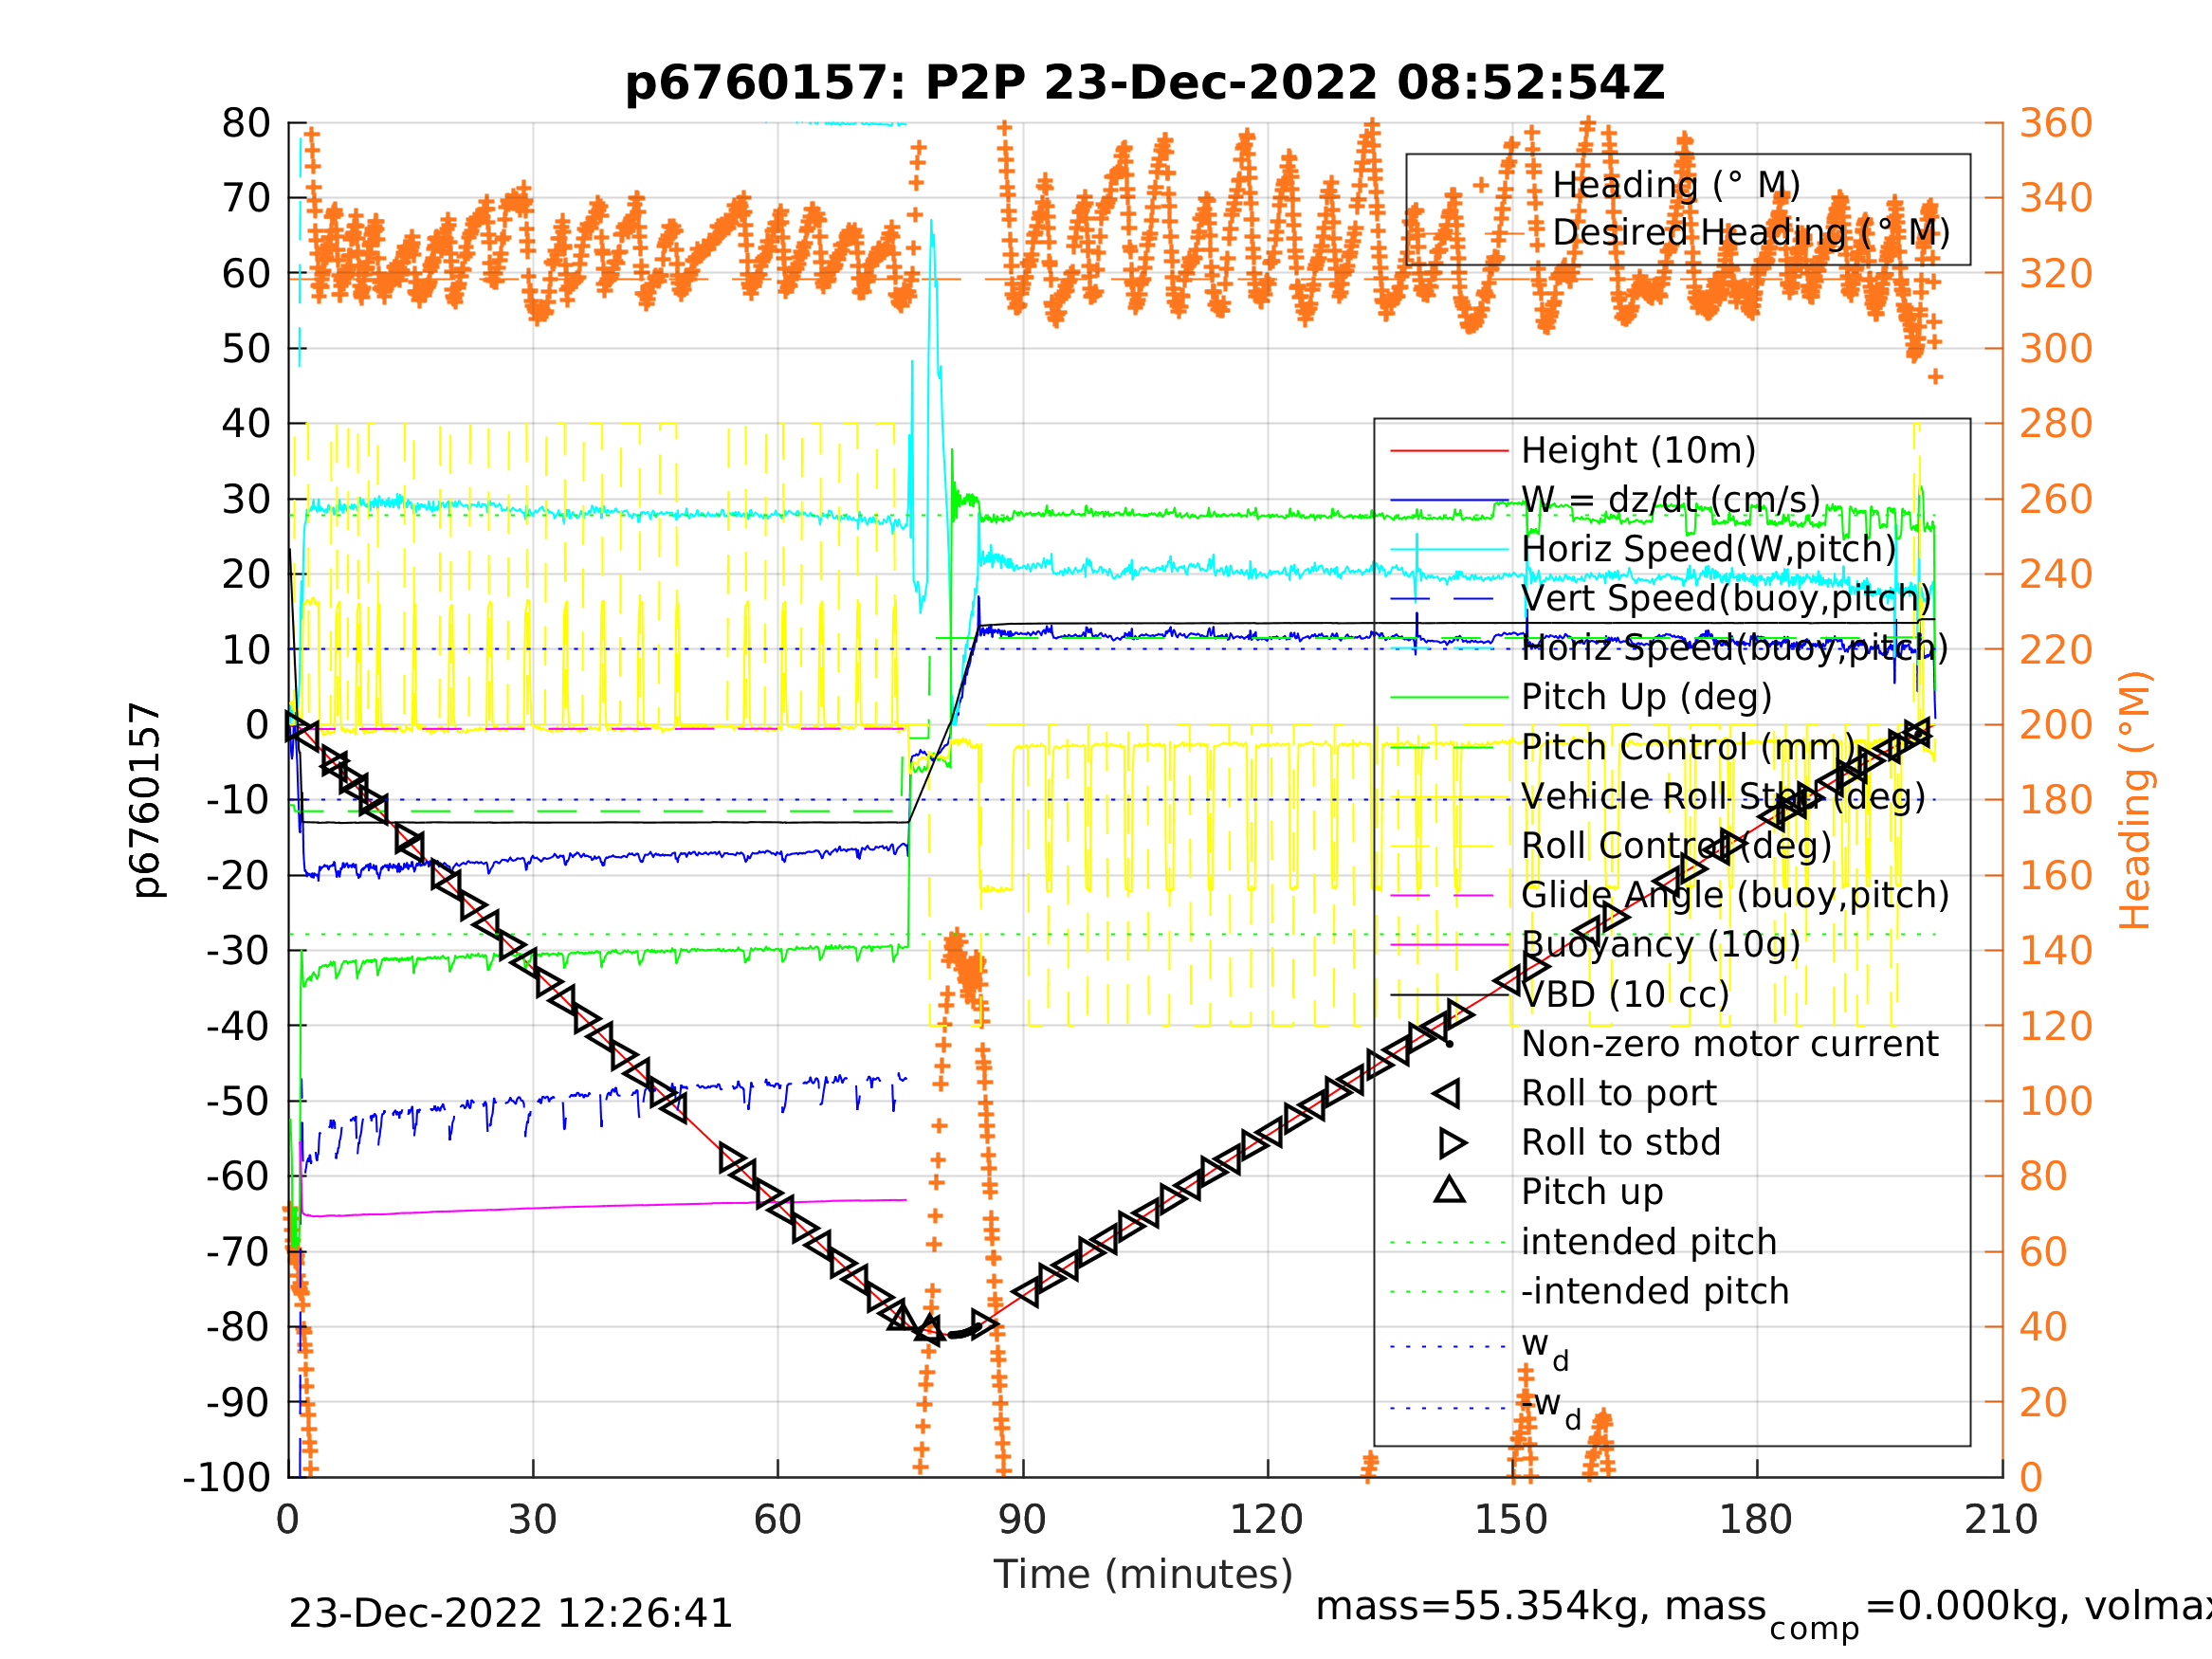The image size is (2212, 1659).
Task: Click the blue dotted line sample beside w_d entry
Action: 1449,1347
